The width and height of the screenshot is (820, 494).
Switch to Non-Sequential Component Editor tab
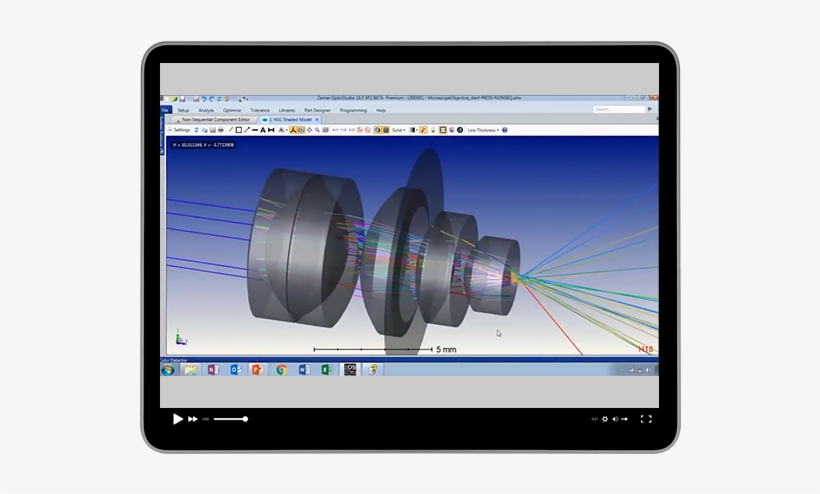(x=215, y=120)
